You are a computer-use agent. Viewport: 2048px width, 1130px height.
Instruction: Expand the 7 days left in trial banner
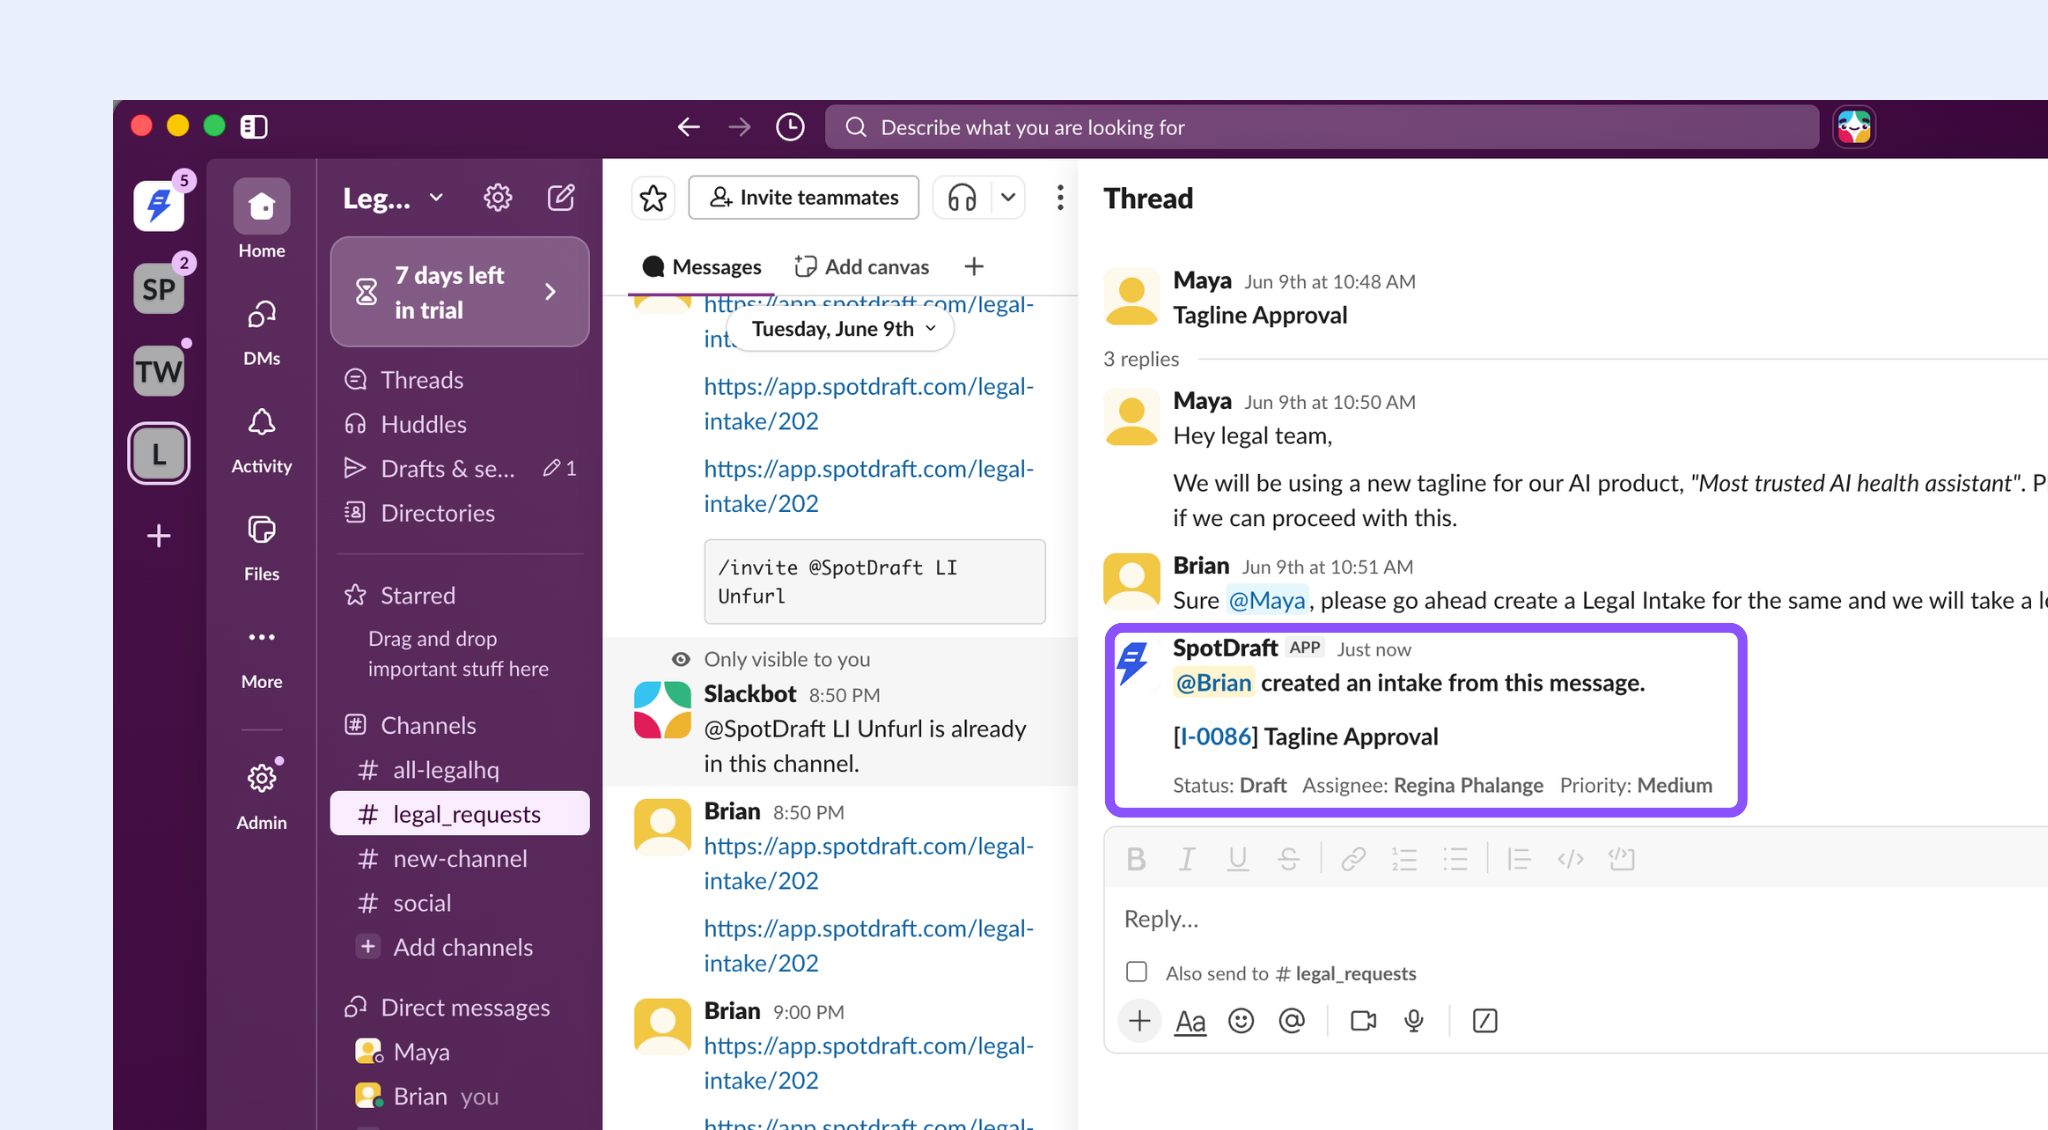pyautogui.click(x=460, y=292)
